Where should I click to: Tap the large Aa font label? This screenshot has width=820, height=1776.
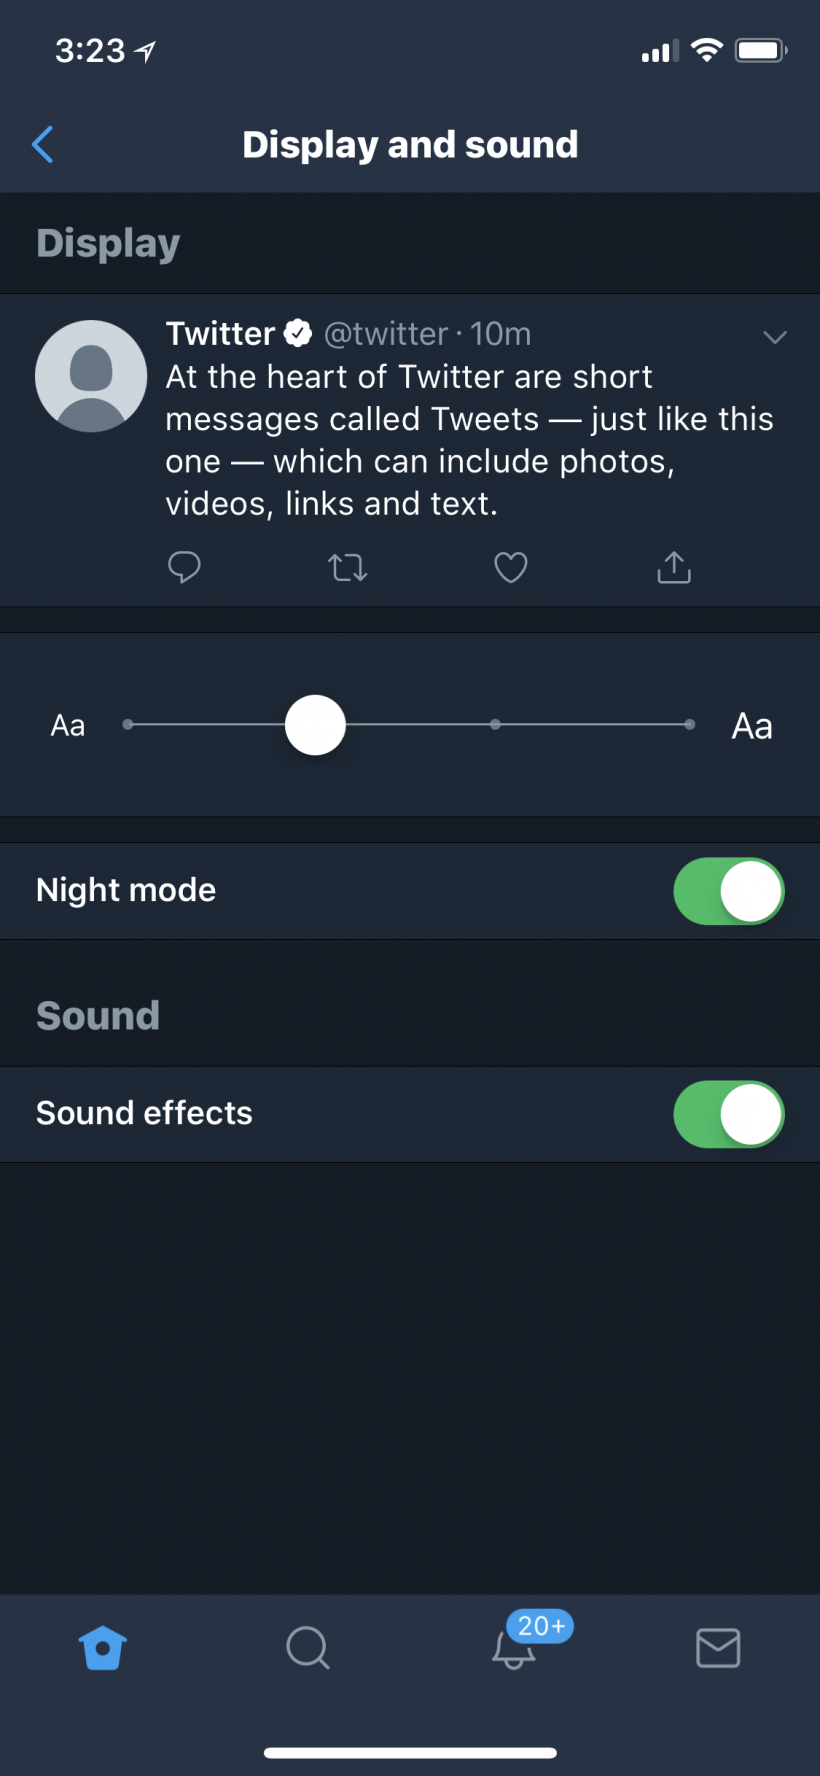pos(752,726)
